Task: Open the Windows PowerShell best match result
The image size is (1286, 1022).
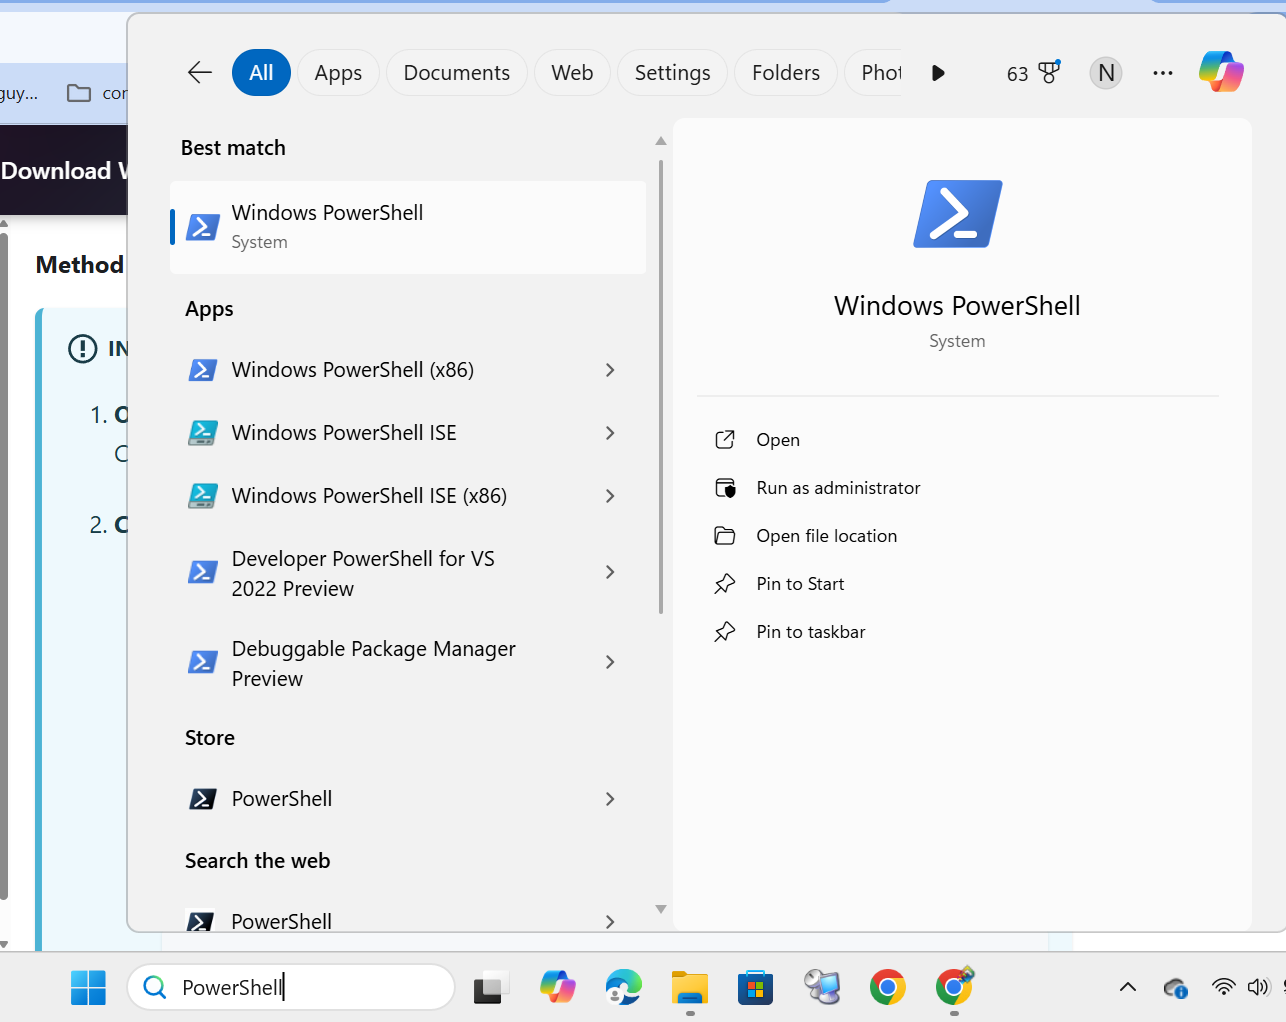Action: pyautogui.click(x=408, y=227)
